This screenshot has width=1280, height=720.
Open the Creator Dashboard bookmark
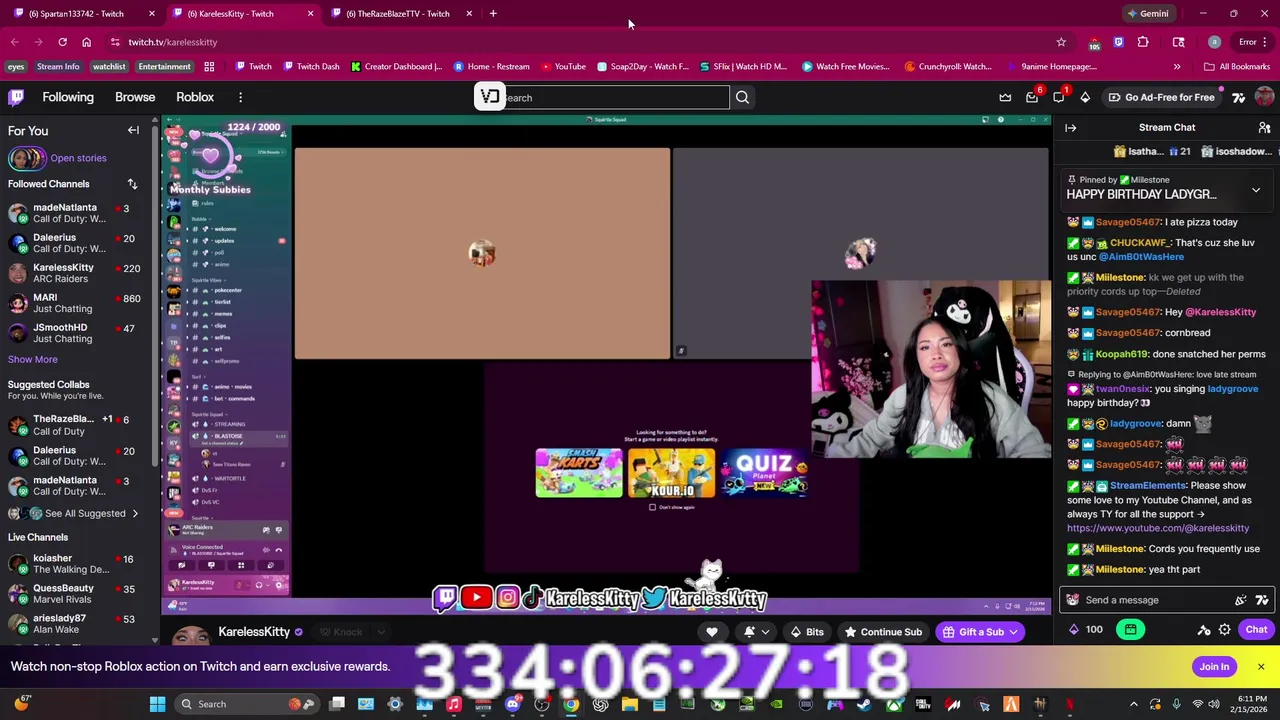(x=396, y=67)
